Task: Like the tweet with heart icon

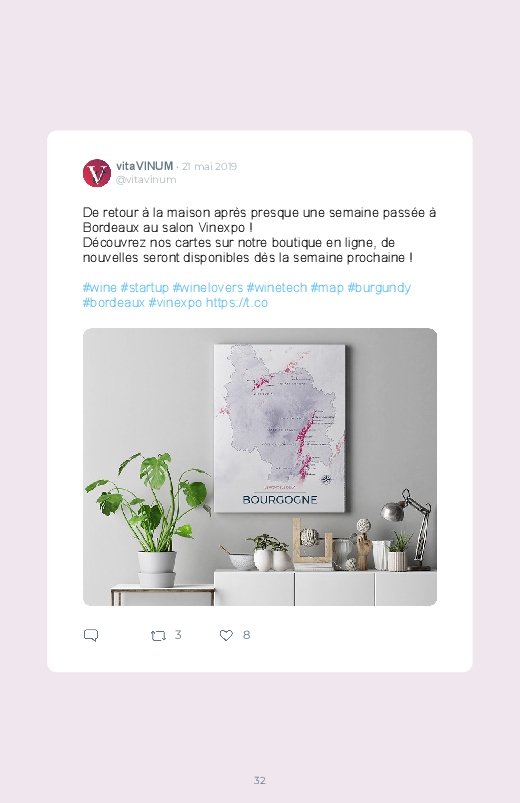Action: [x=226, y=635]
